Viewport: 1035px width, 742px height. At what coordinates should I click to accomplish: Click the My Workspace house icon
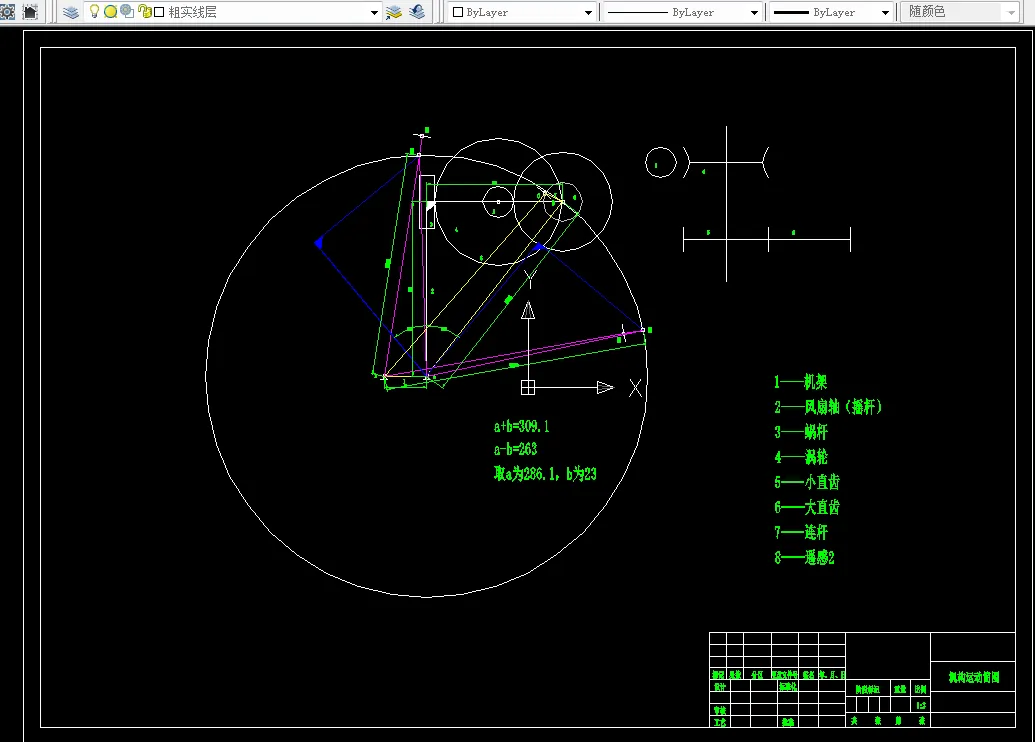pyautogui.click(x=30, y=11)
